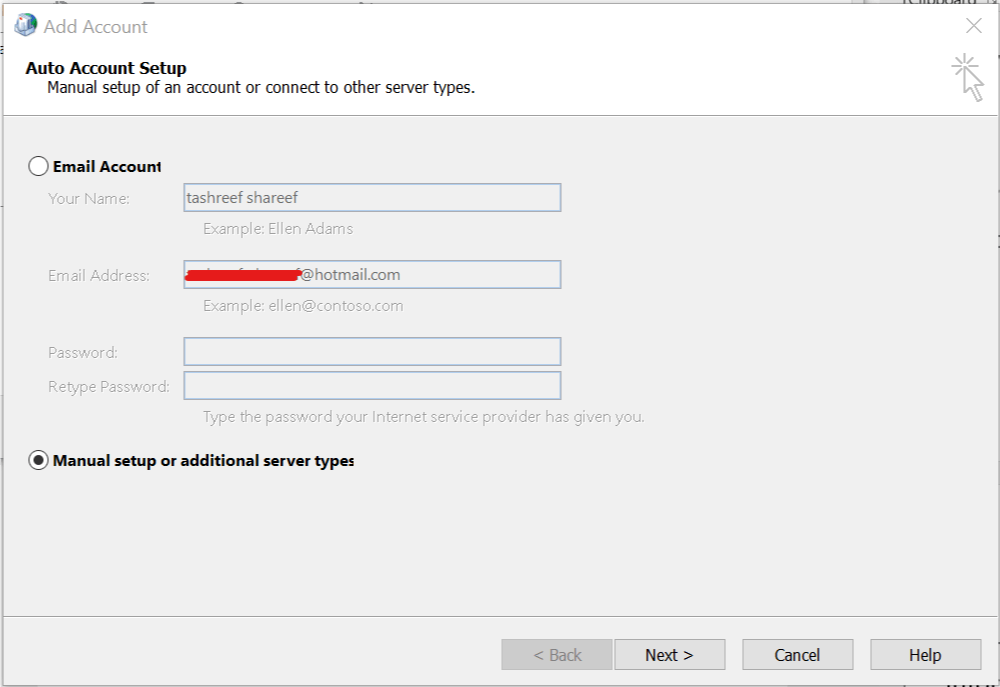1000x687 pixels.
Task: Click the password provider hint text
Action: click(x=423, y=417)
